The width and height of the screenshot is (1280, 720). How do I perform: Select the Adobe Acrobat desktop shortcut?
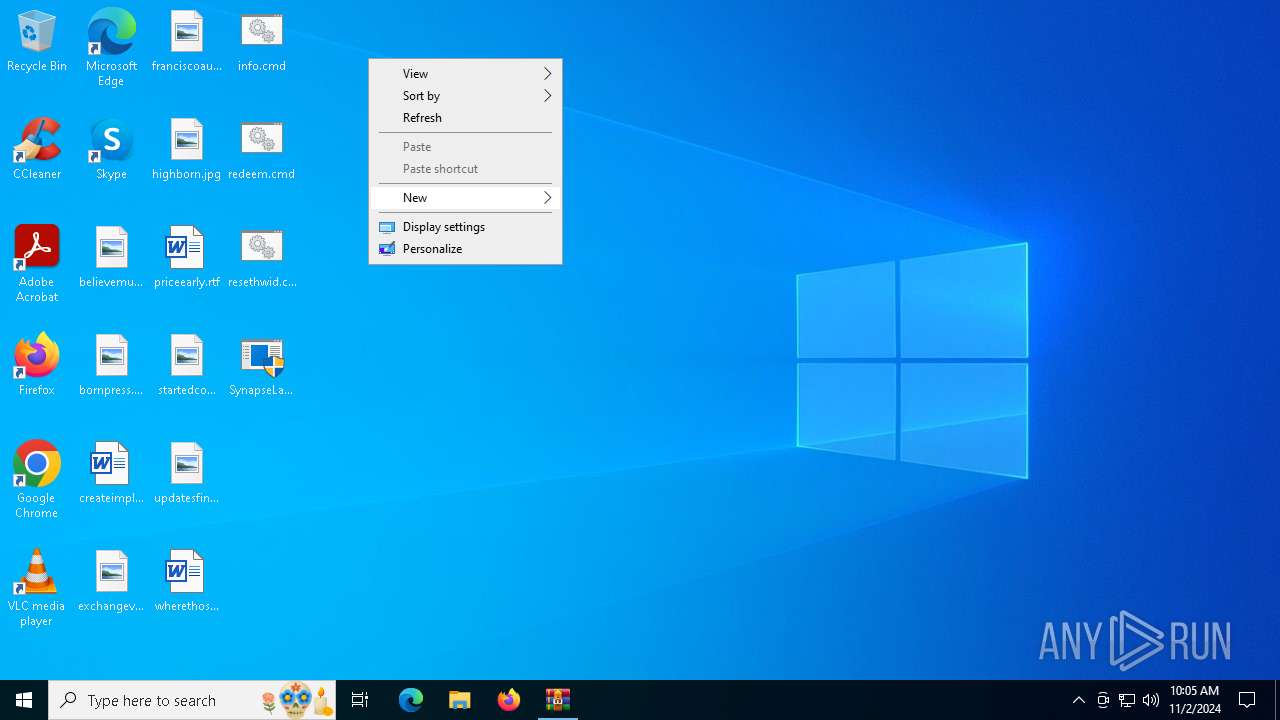[37, 264]
